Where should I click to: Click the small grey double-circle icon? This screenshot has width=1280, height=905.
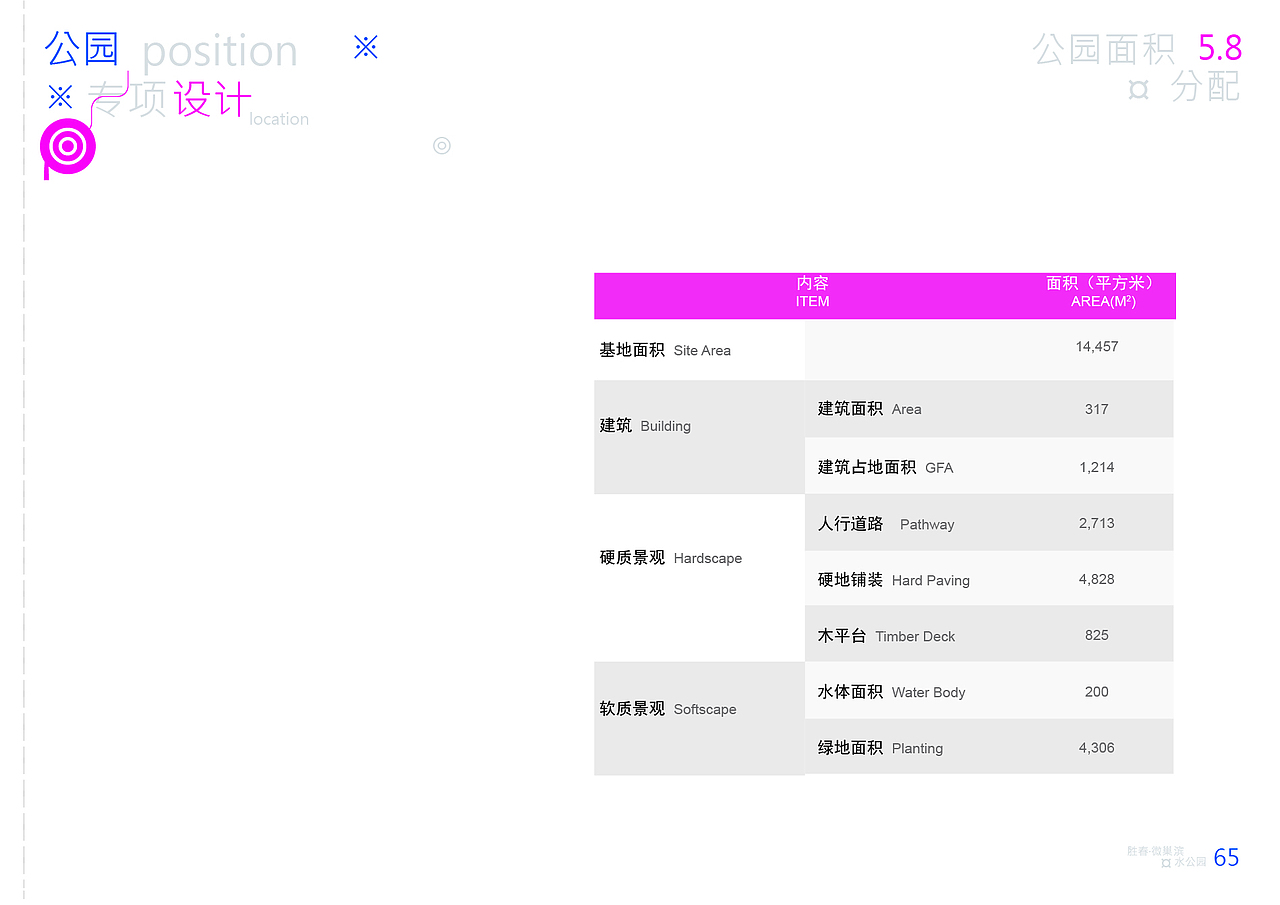pos(442,146)
